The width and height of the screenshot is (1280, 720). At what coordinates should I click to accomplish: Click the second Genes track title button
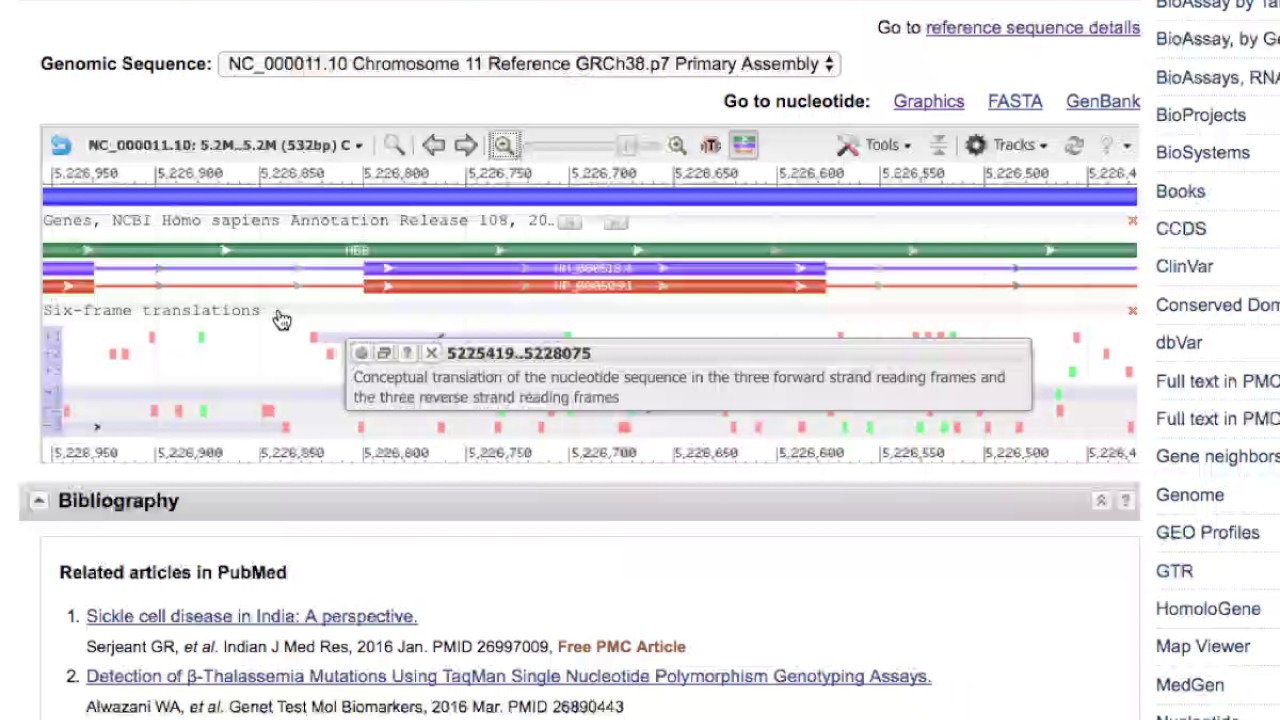point(616,222)
